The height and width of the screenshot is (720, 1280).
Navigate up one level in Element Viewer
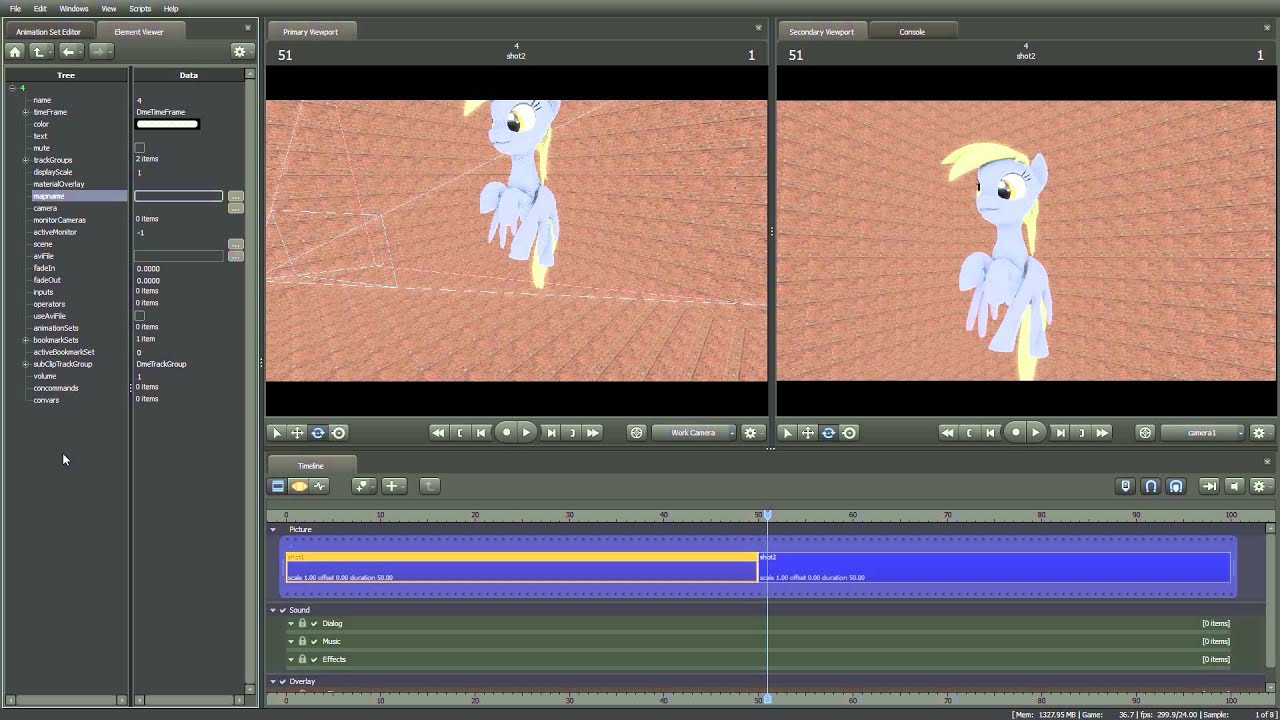pos(39,51)
